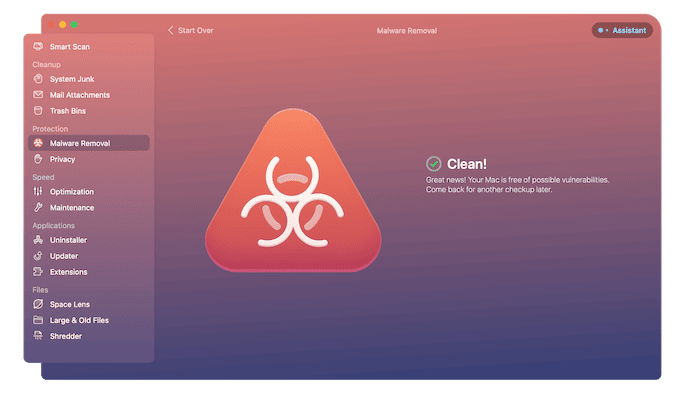Open the Privacy module
Viewport: 681px width, 400px height.
pos(89,159)
